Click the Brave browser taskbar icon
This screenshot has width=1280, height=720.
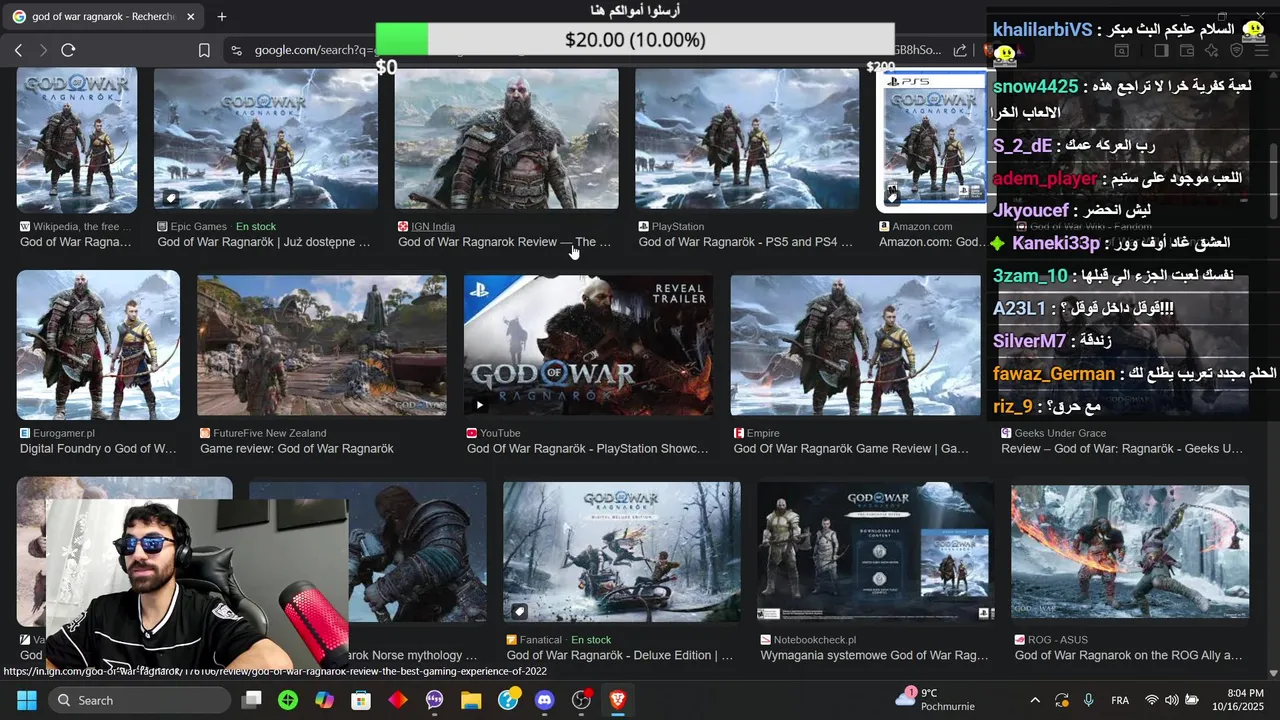tap(617, 700)
